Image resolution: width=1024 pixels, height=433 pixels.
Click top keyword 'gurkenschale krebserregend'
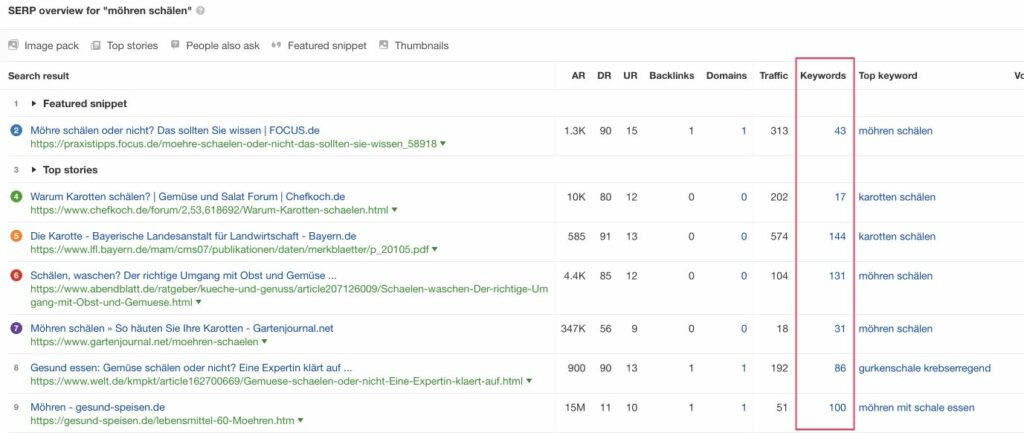924,368
